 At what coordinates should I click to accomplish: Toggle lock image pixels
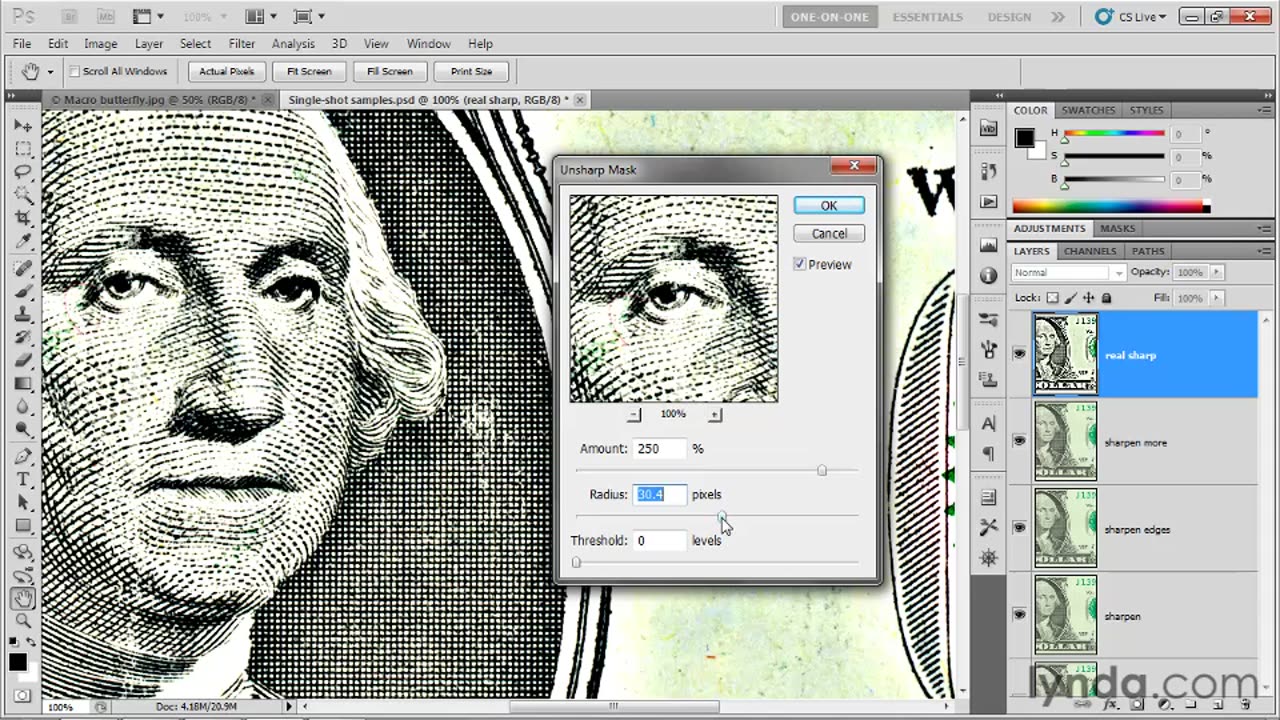(x=1070, y=298)
